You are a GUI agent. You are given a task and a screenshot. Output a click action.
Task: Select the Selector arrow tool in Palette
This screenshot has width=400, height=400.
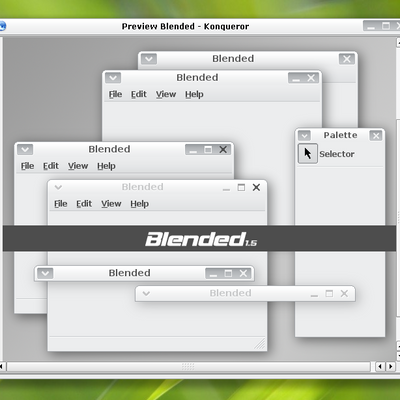(x=307, y=154)
